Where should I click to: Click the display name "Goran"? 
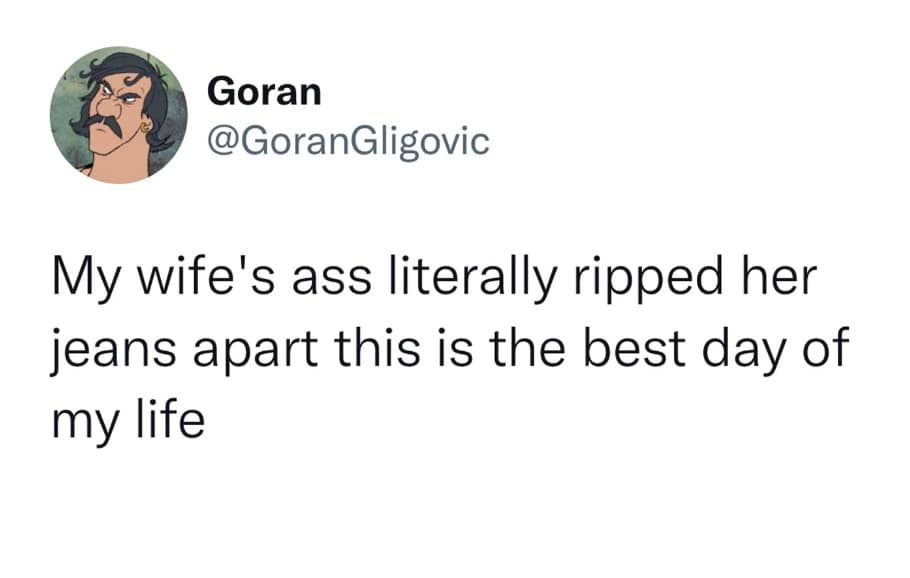click(x=265, y=91)
